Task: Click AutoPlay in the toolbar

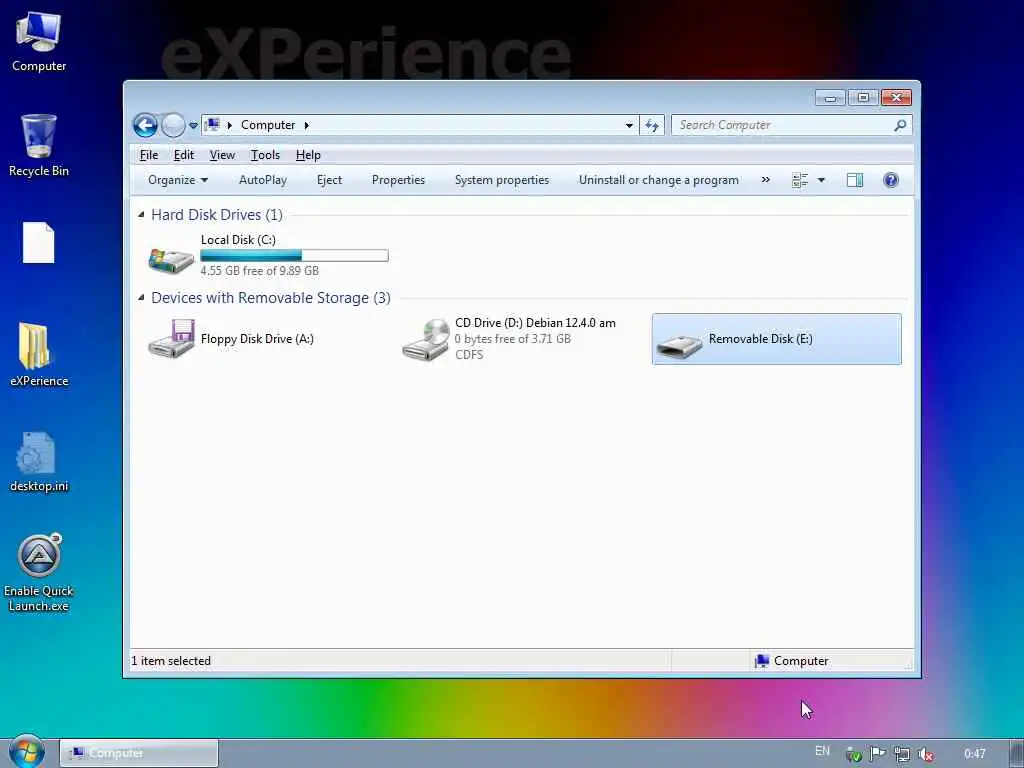Action: [263, 180]
